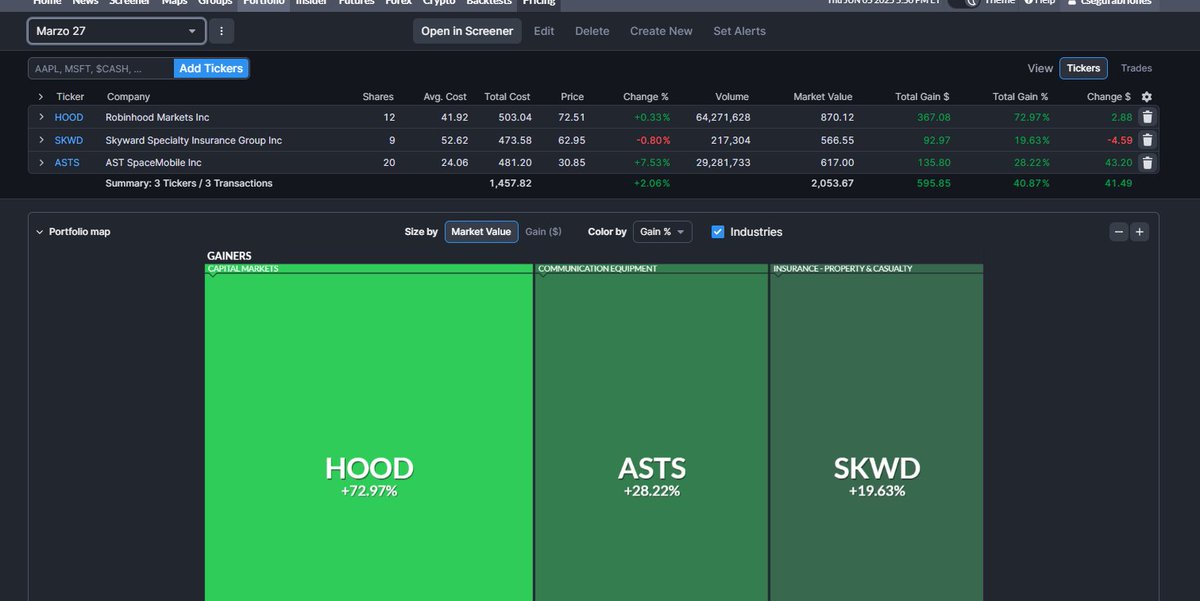This screenshot has height=601, width=1200.
Task: Sort by Total Cost column header
Action: [x=507, y=97]
